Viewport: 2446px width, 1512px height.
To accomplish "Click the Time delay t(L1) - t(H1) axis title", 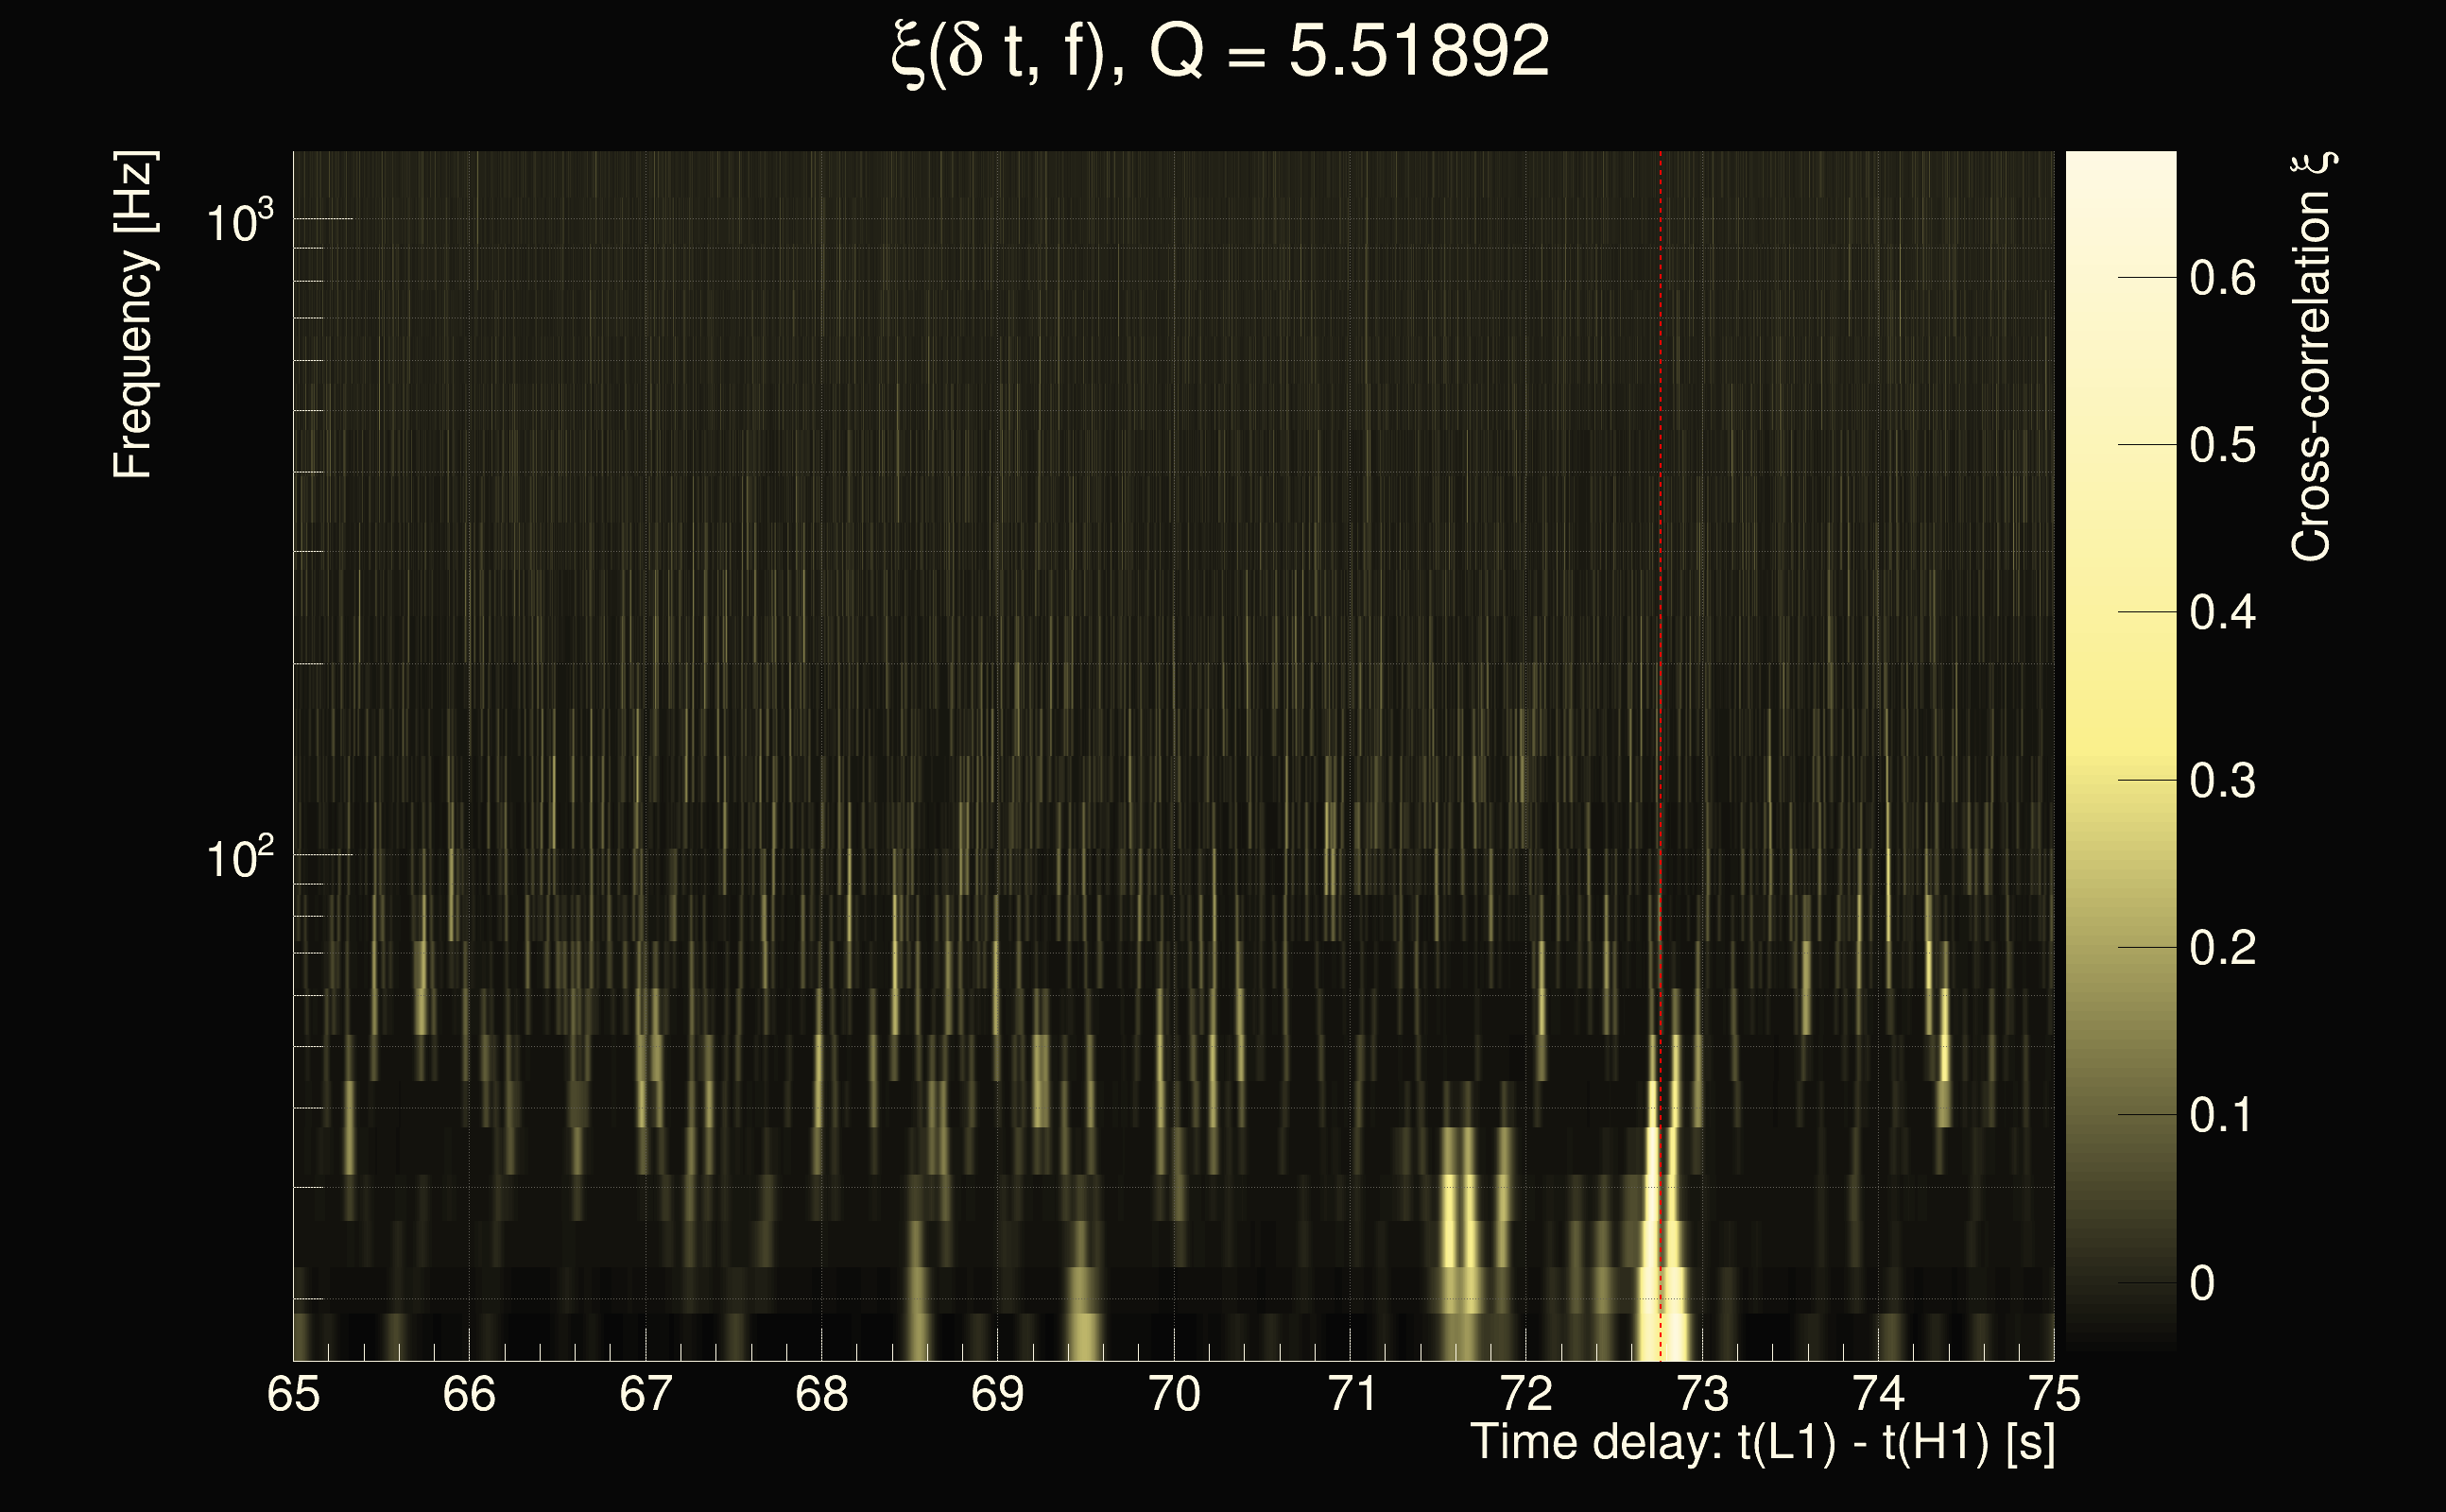I will 1762,1443.
